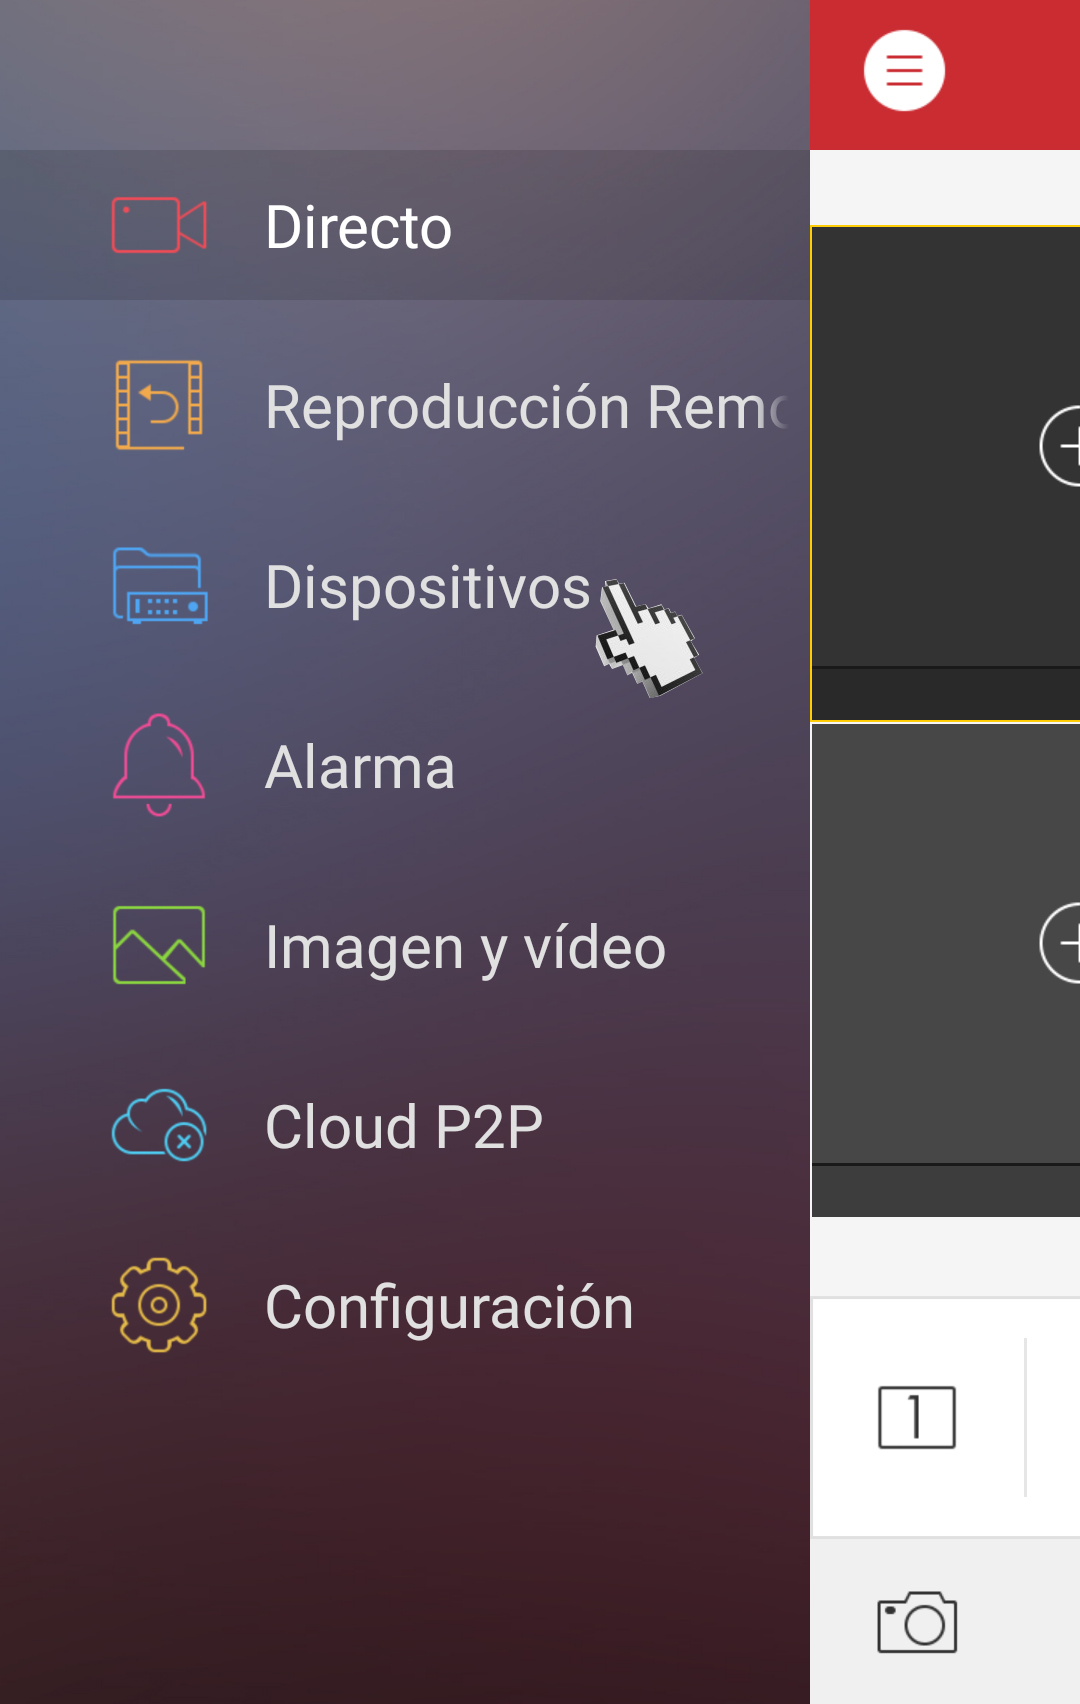Add a camera in the second video pane
Image resolution: width=1080 pixels, height=1704 pixels.
(x=1061, y=943)
